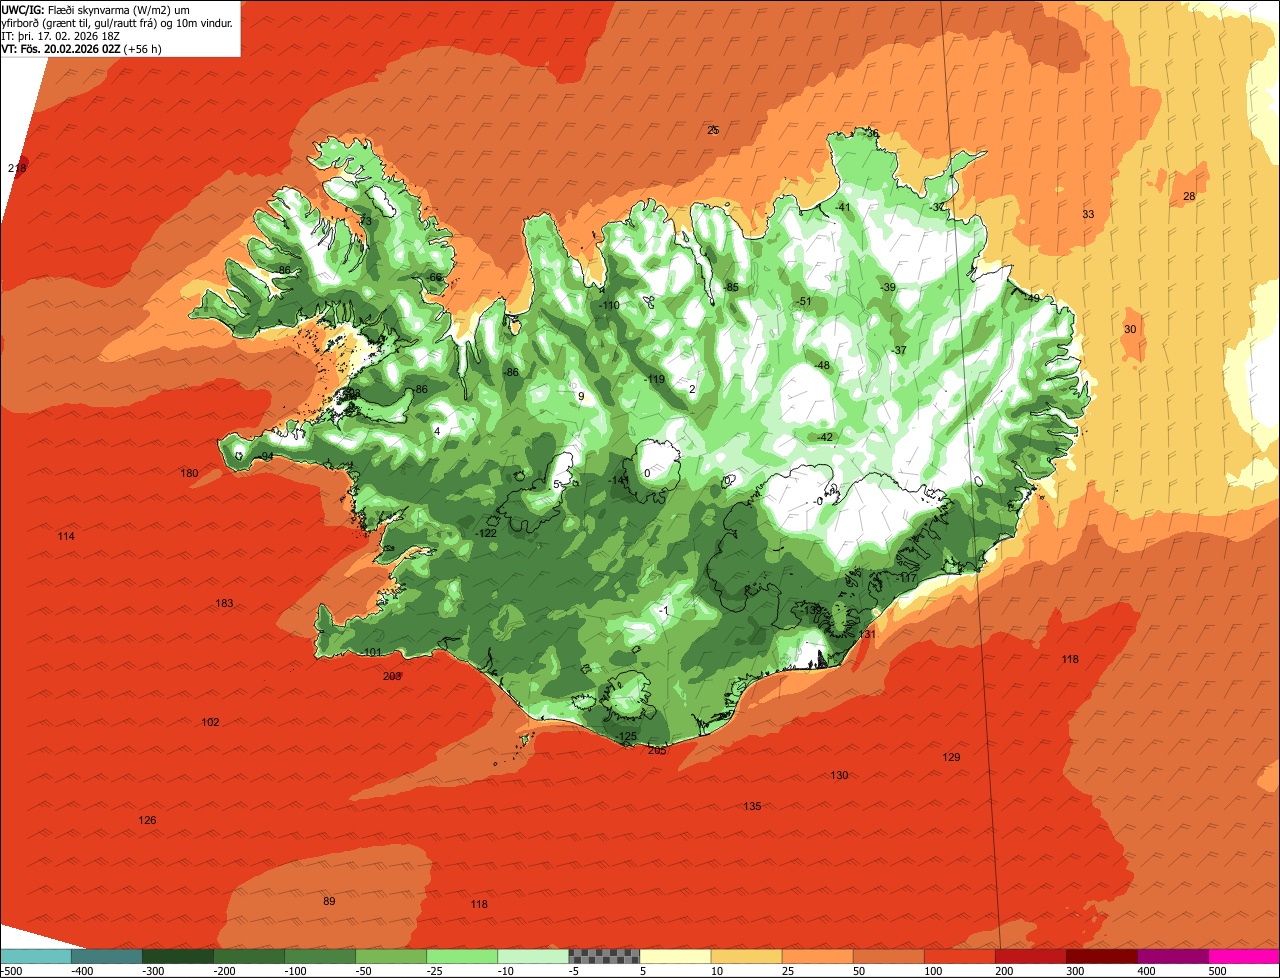Viewport: 1280px width, 978px height.
Task: Pick the light orange 25 to 50 swatch
Action: tap(817, 957)
